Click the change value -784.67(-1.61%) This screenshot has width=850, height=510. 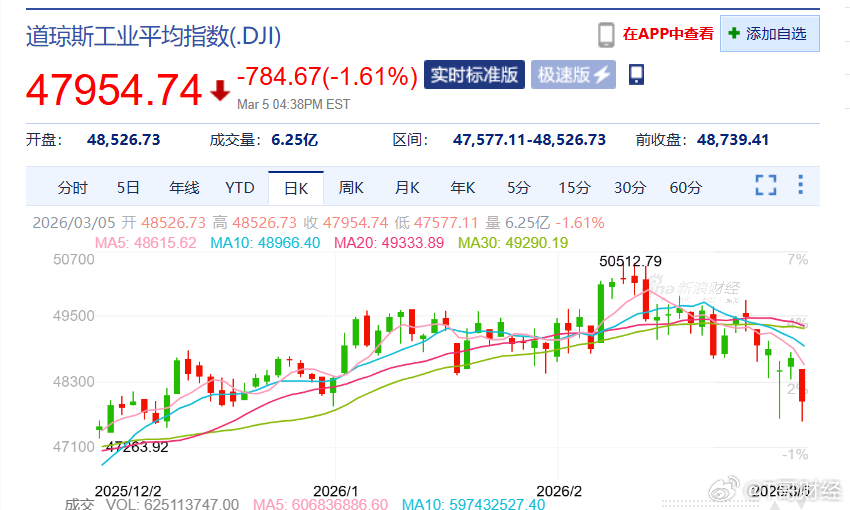pos(327,76)
